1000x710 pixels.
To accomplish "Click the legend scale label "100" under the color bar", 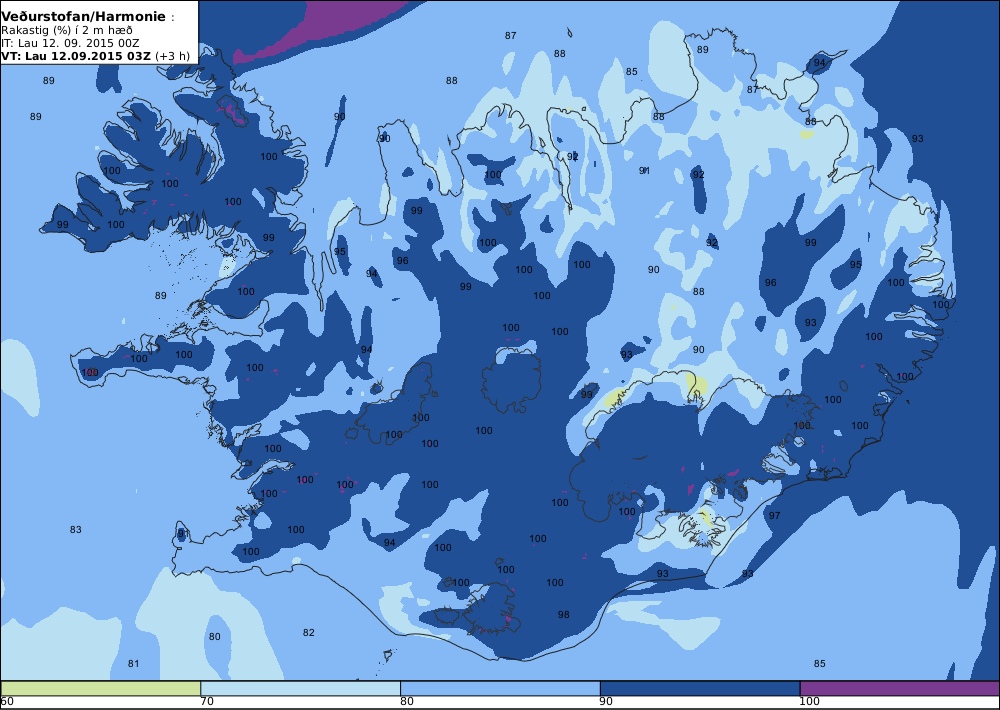I will point(809,702).
